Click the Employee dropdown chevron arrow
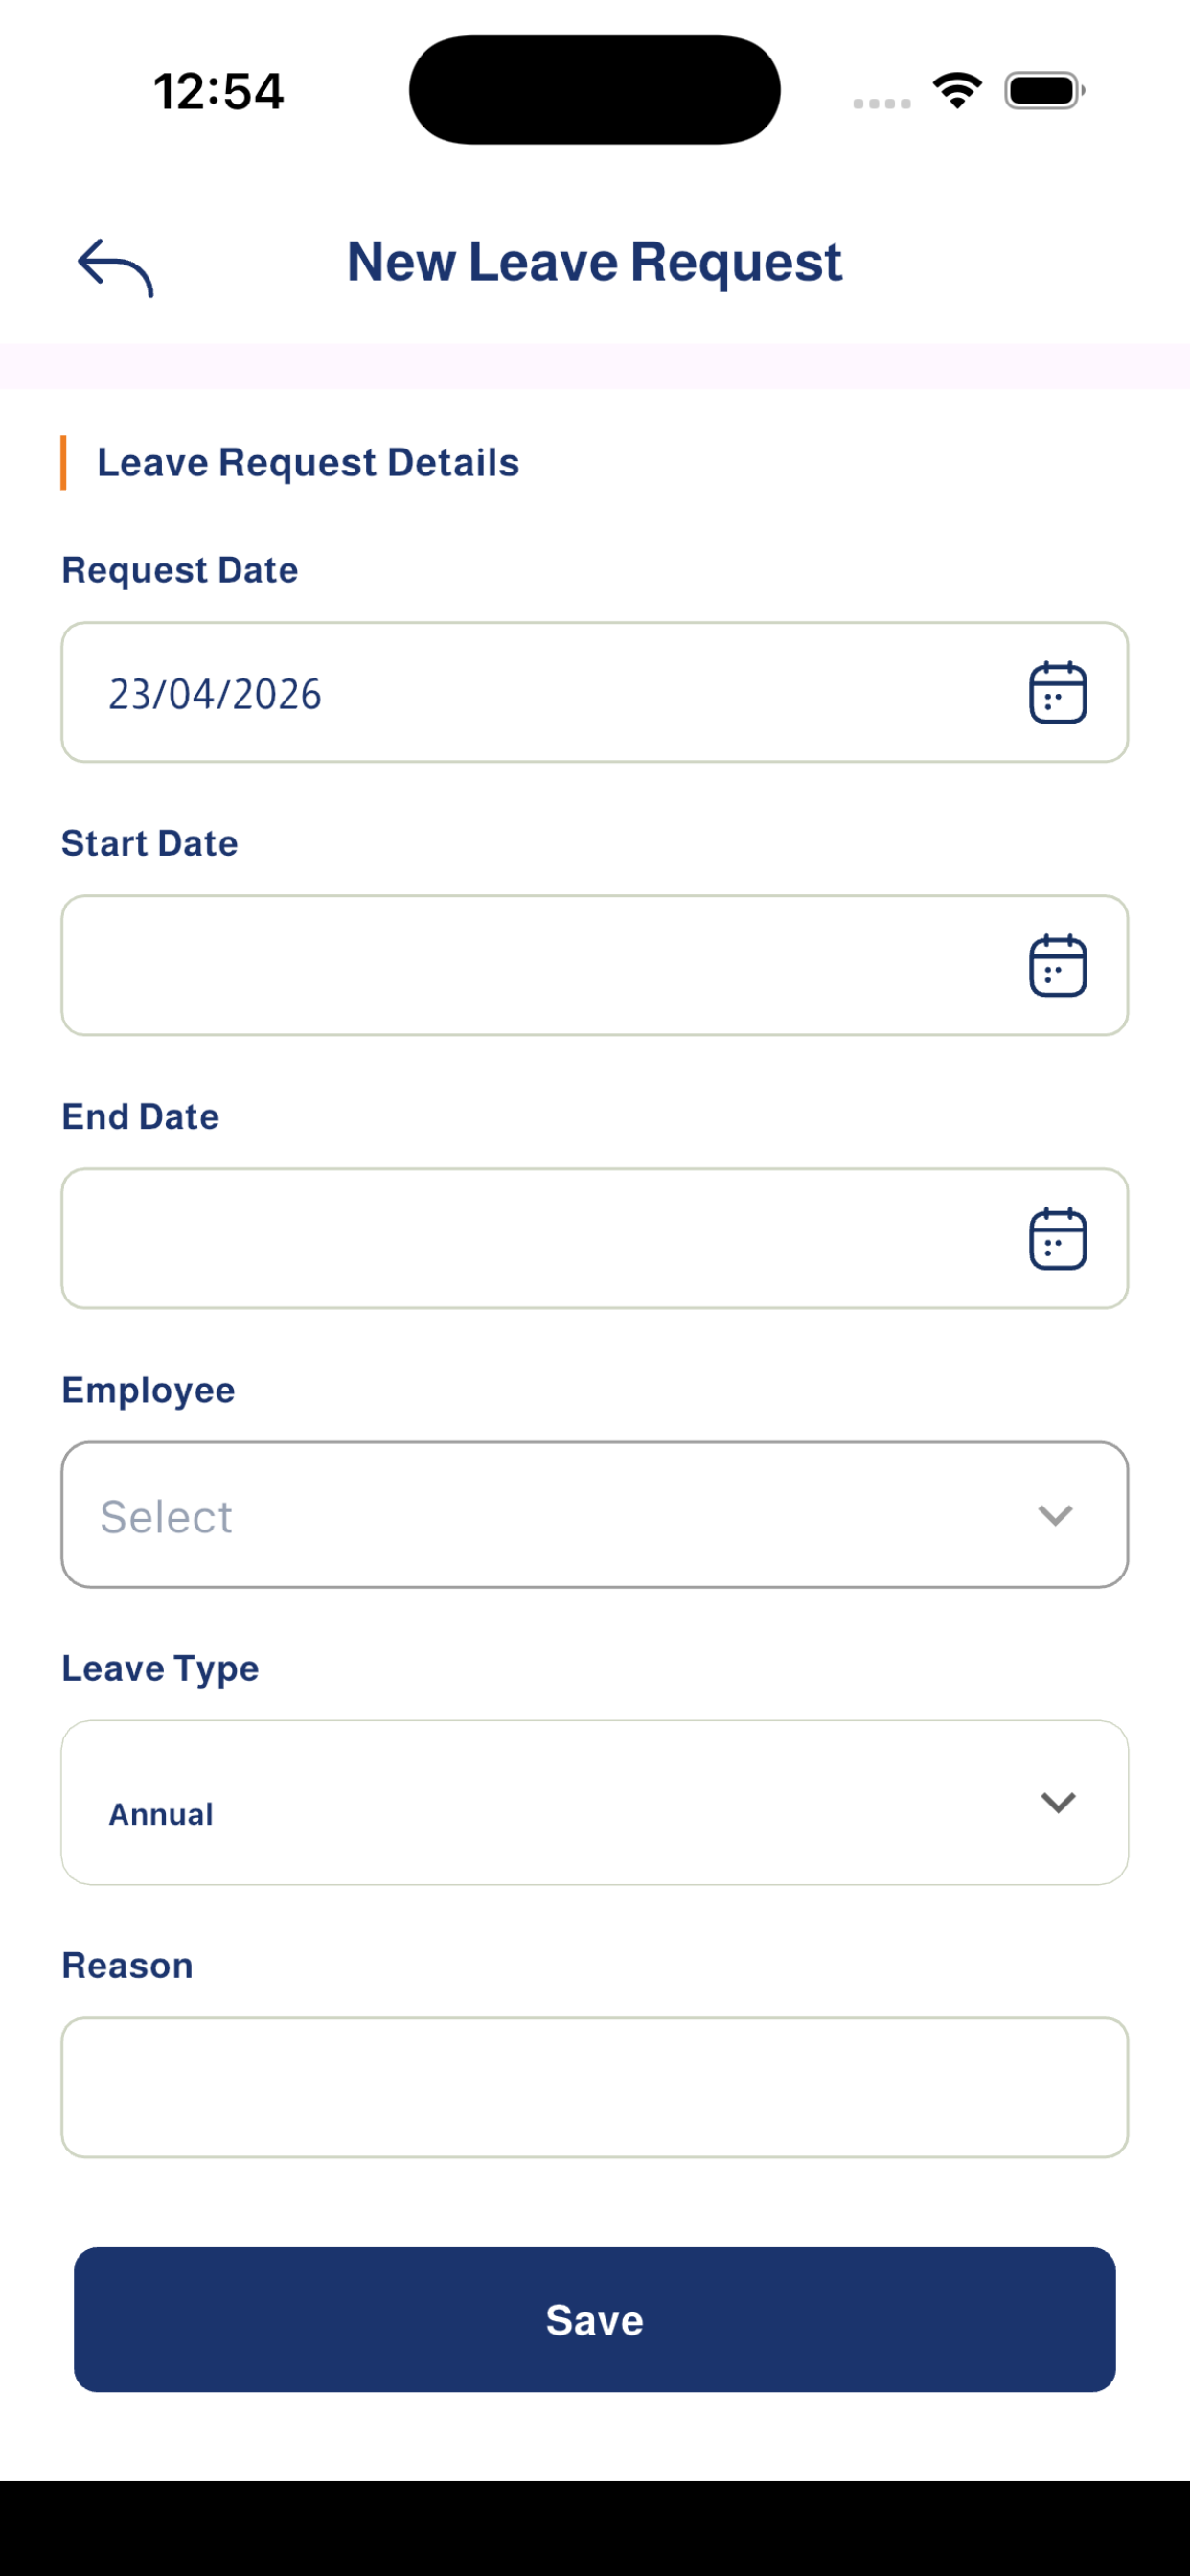 click(x=1055, y=1515)
